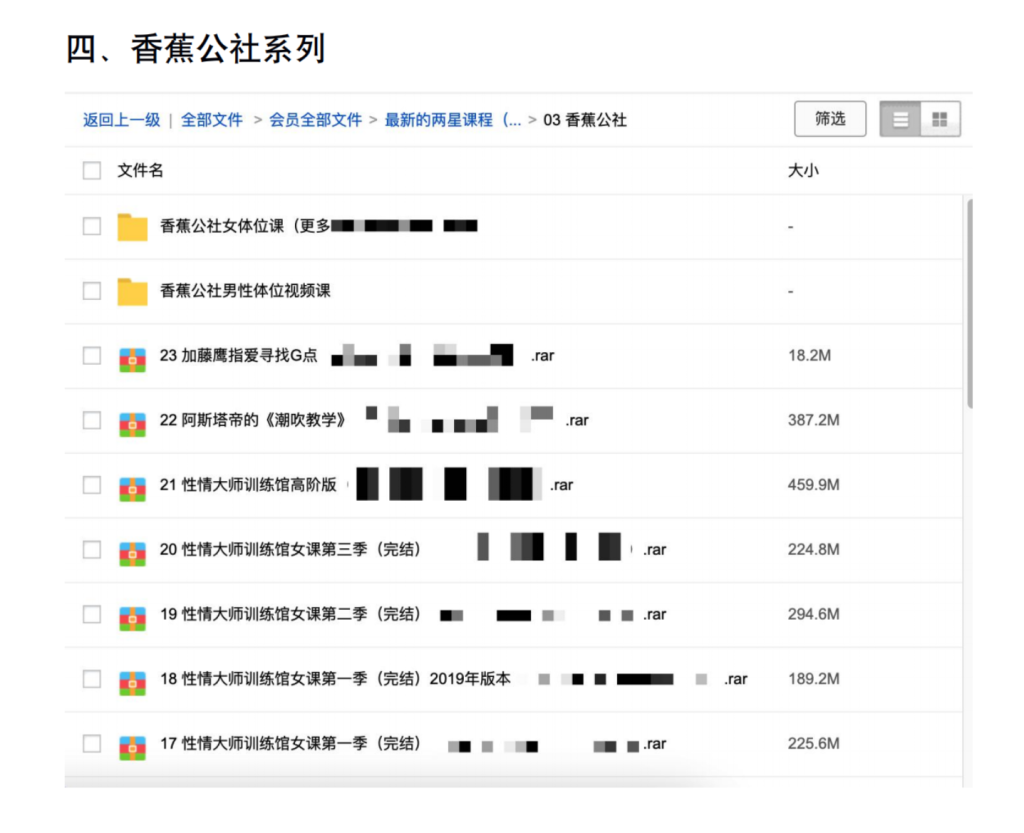
Task: Select checkbox for file 17 第一季(完结)
Action: pyautogui.click(x=92, y=744)
